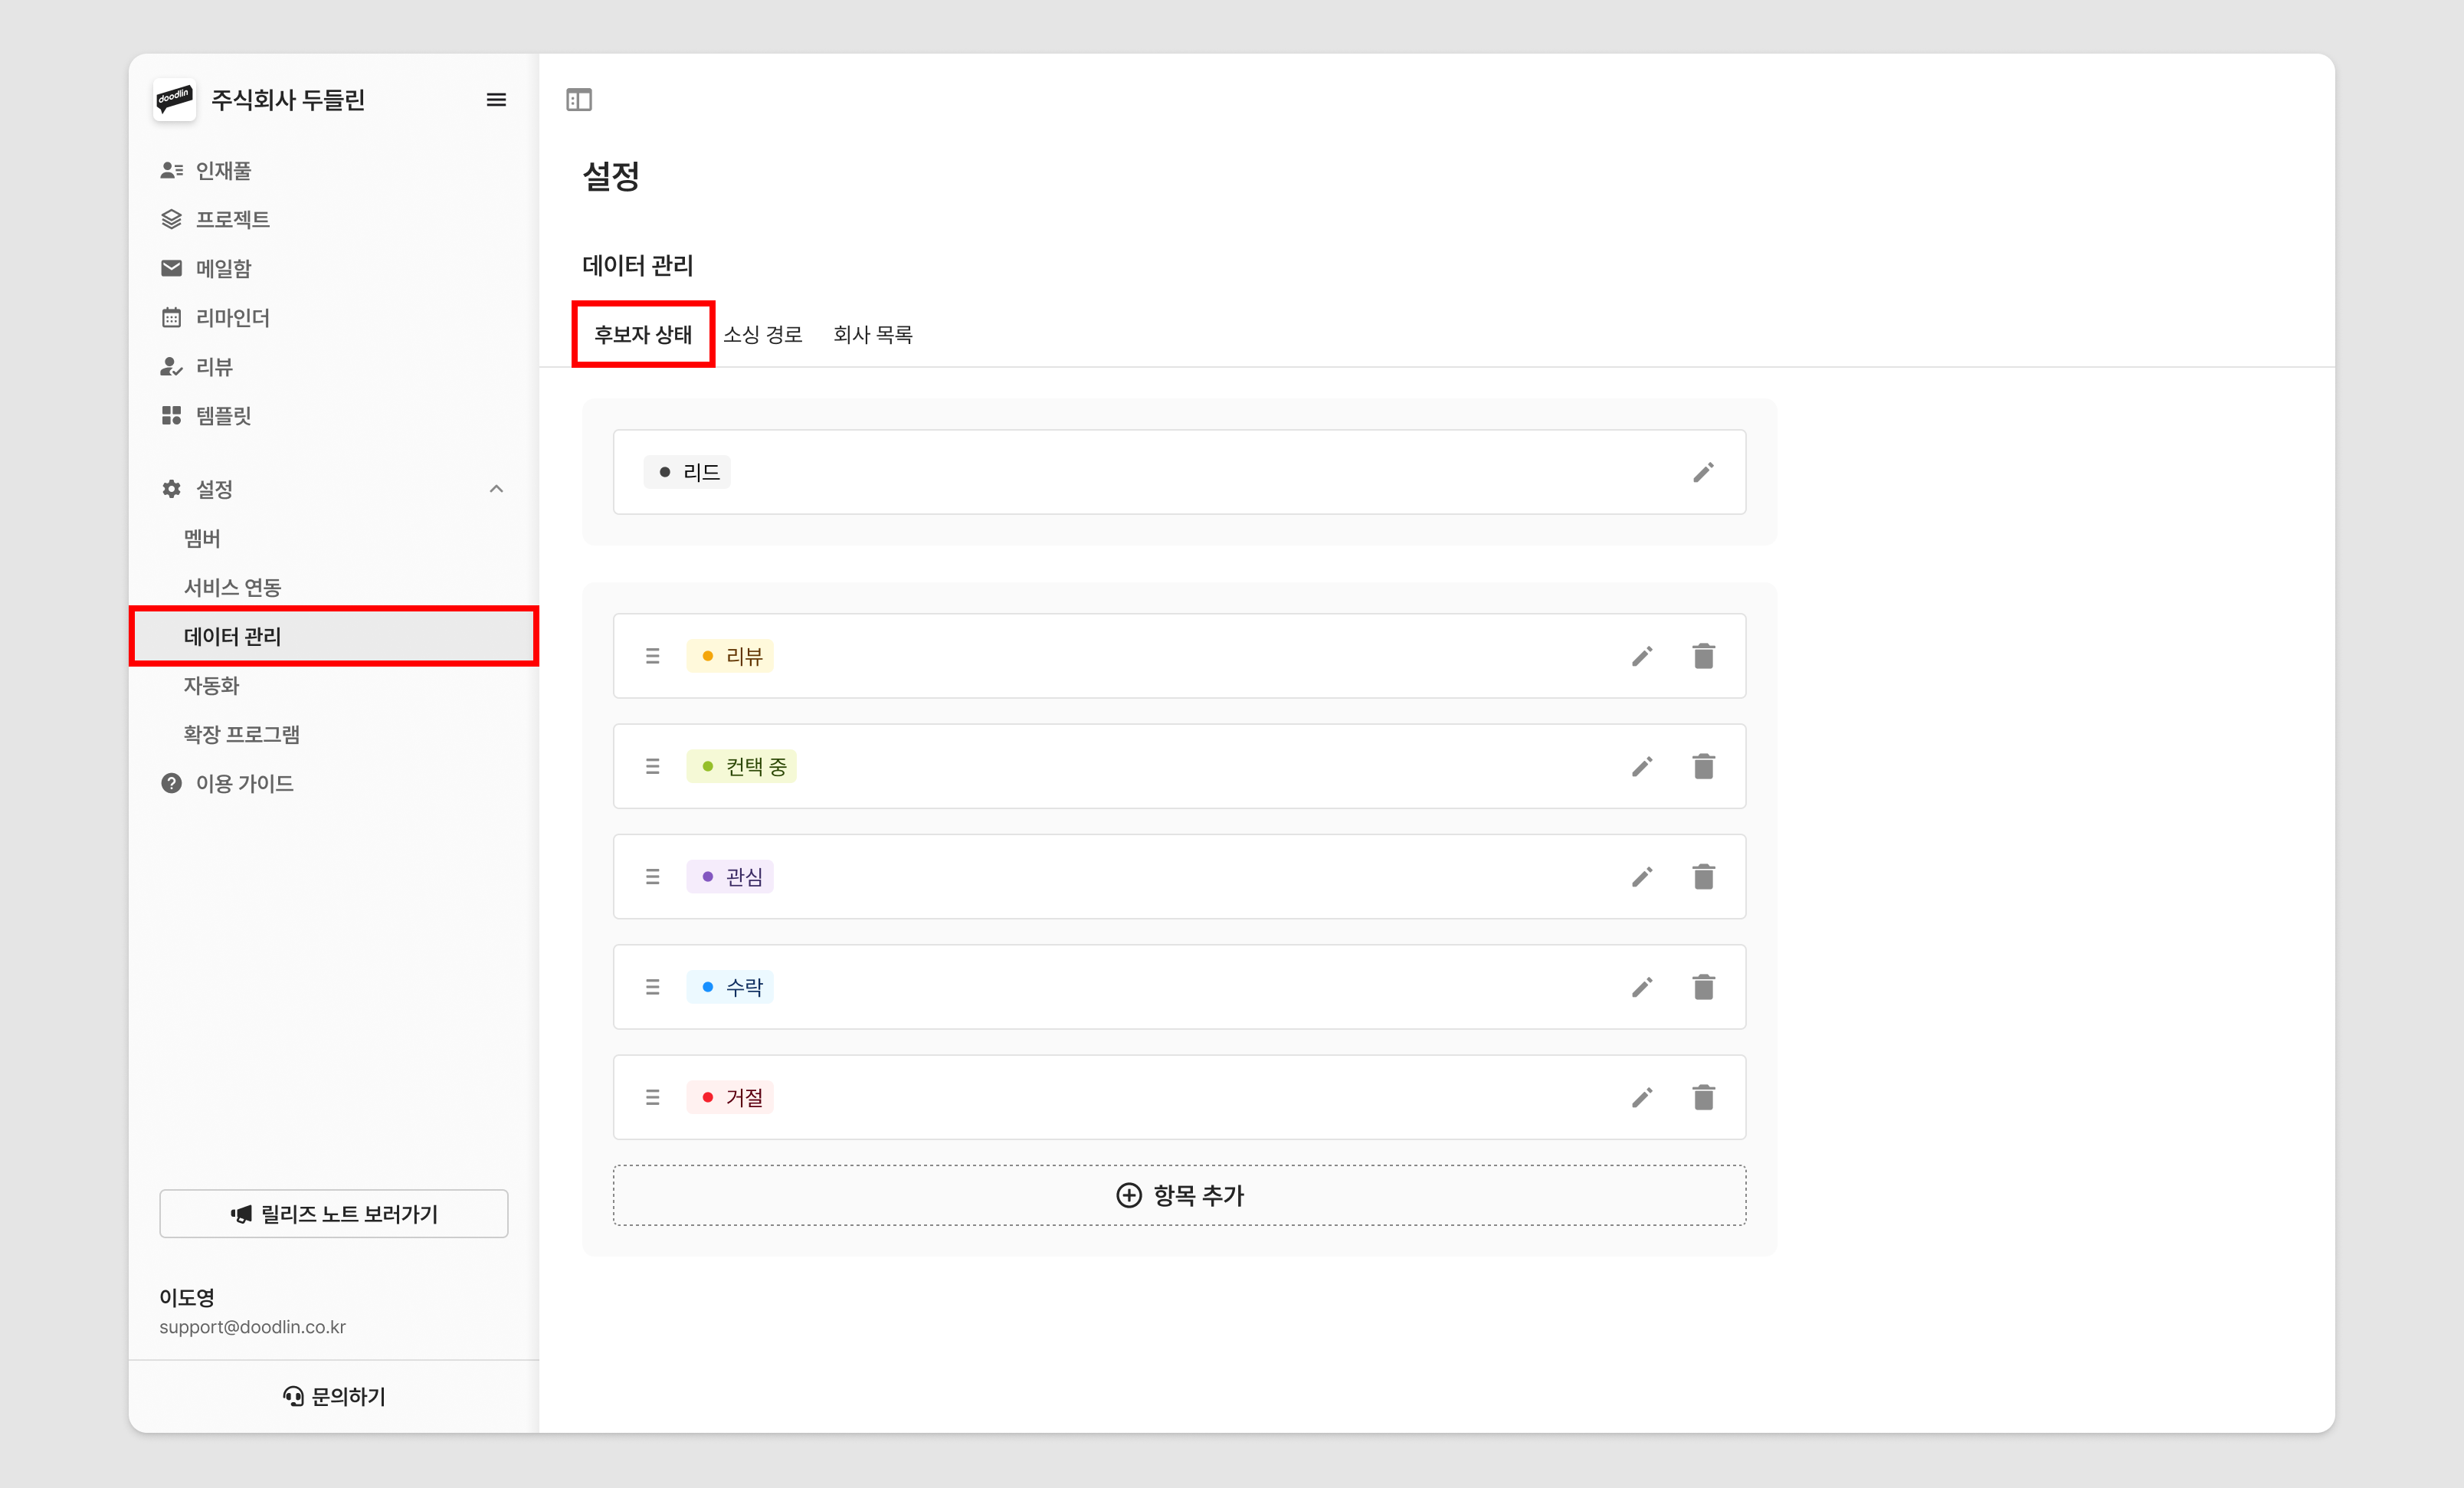
Task: Grab the drag handle of 리뷰 row
Action: (653, 656)
